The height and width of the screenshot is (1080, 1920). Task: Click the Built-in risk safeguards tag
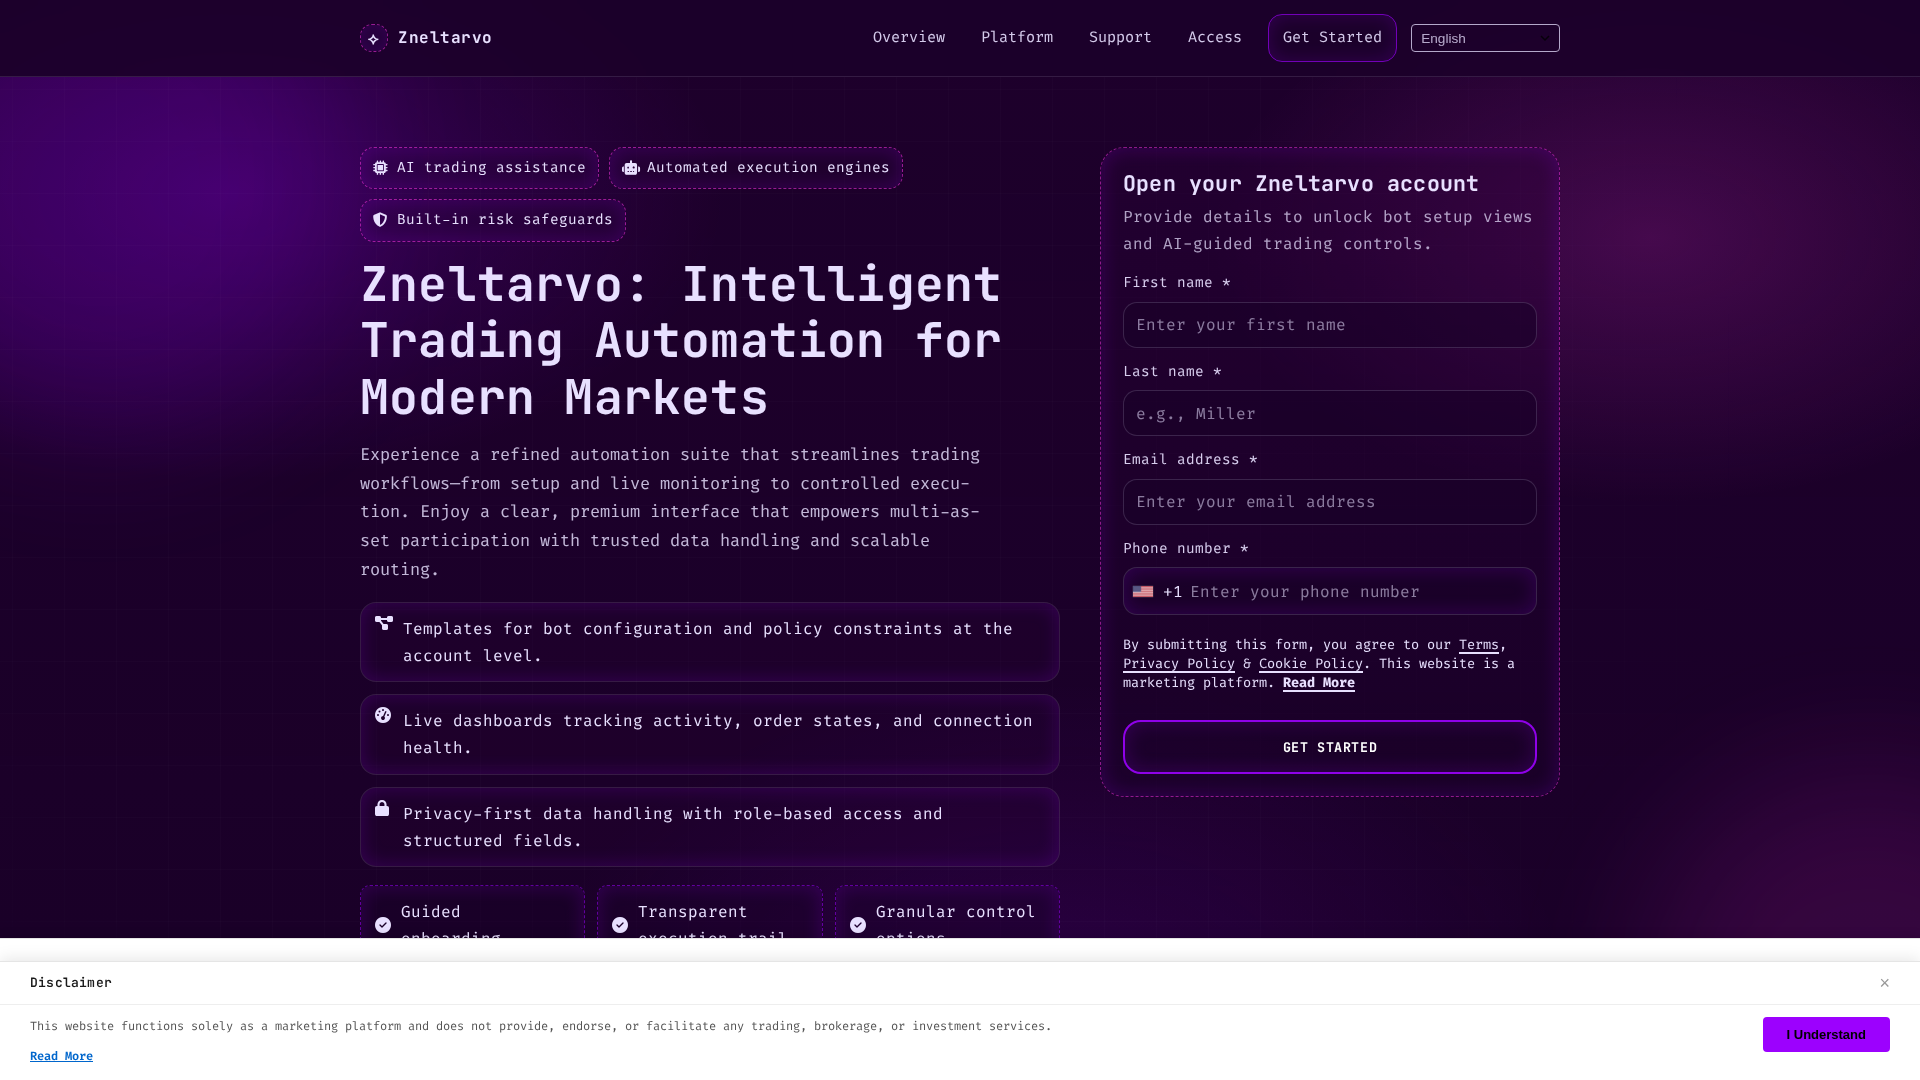point(493,221)
